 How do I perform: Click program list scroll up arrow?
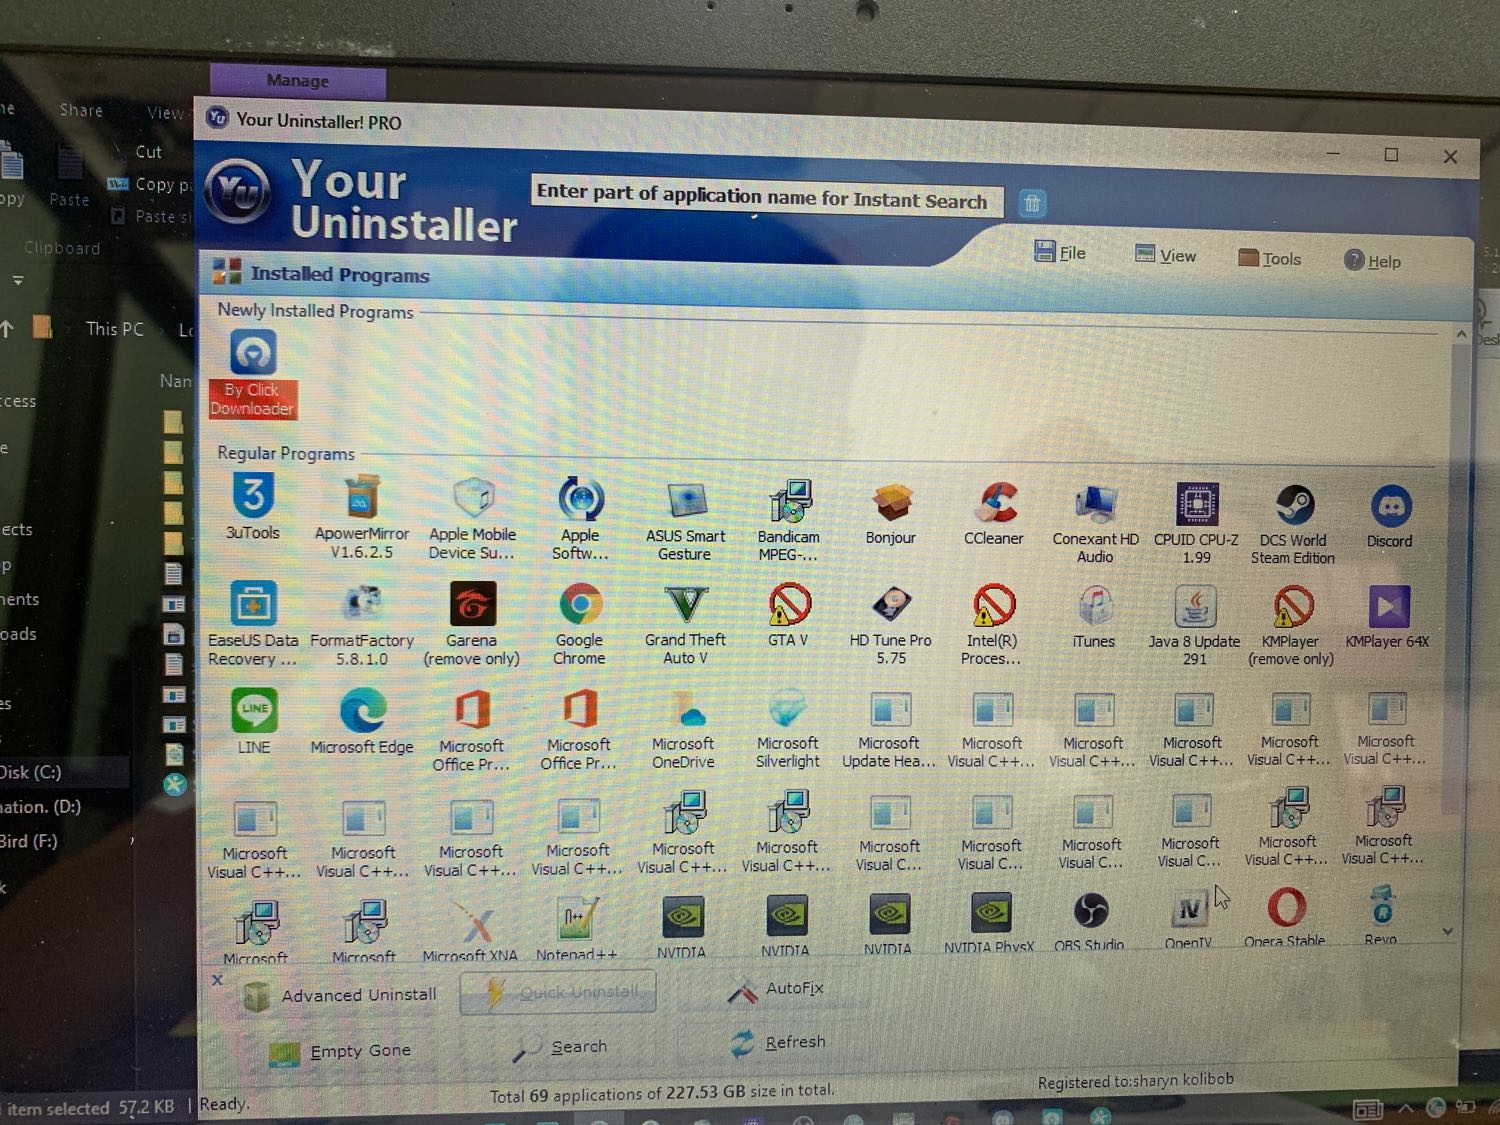[x=1462, y=334]
